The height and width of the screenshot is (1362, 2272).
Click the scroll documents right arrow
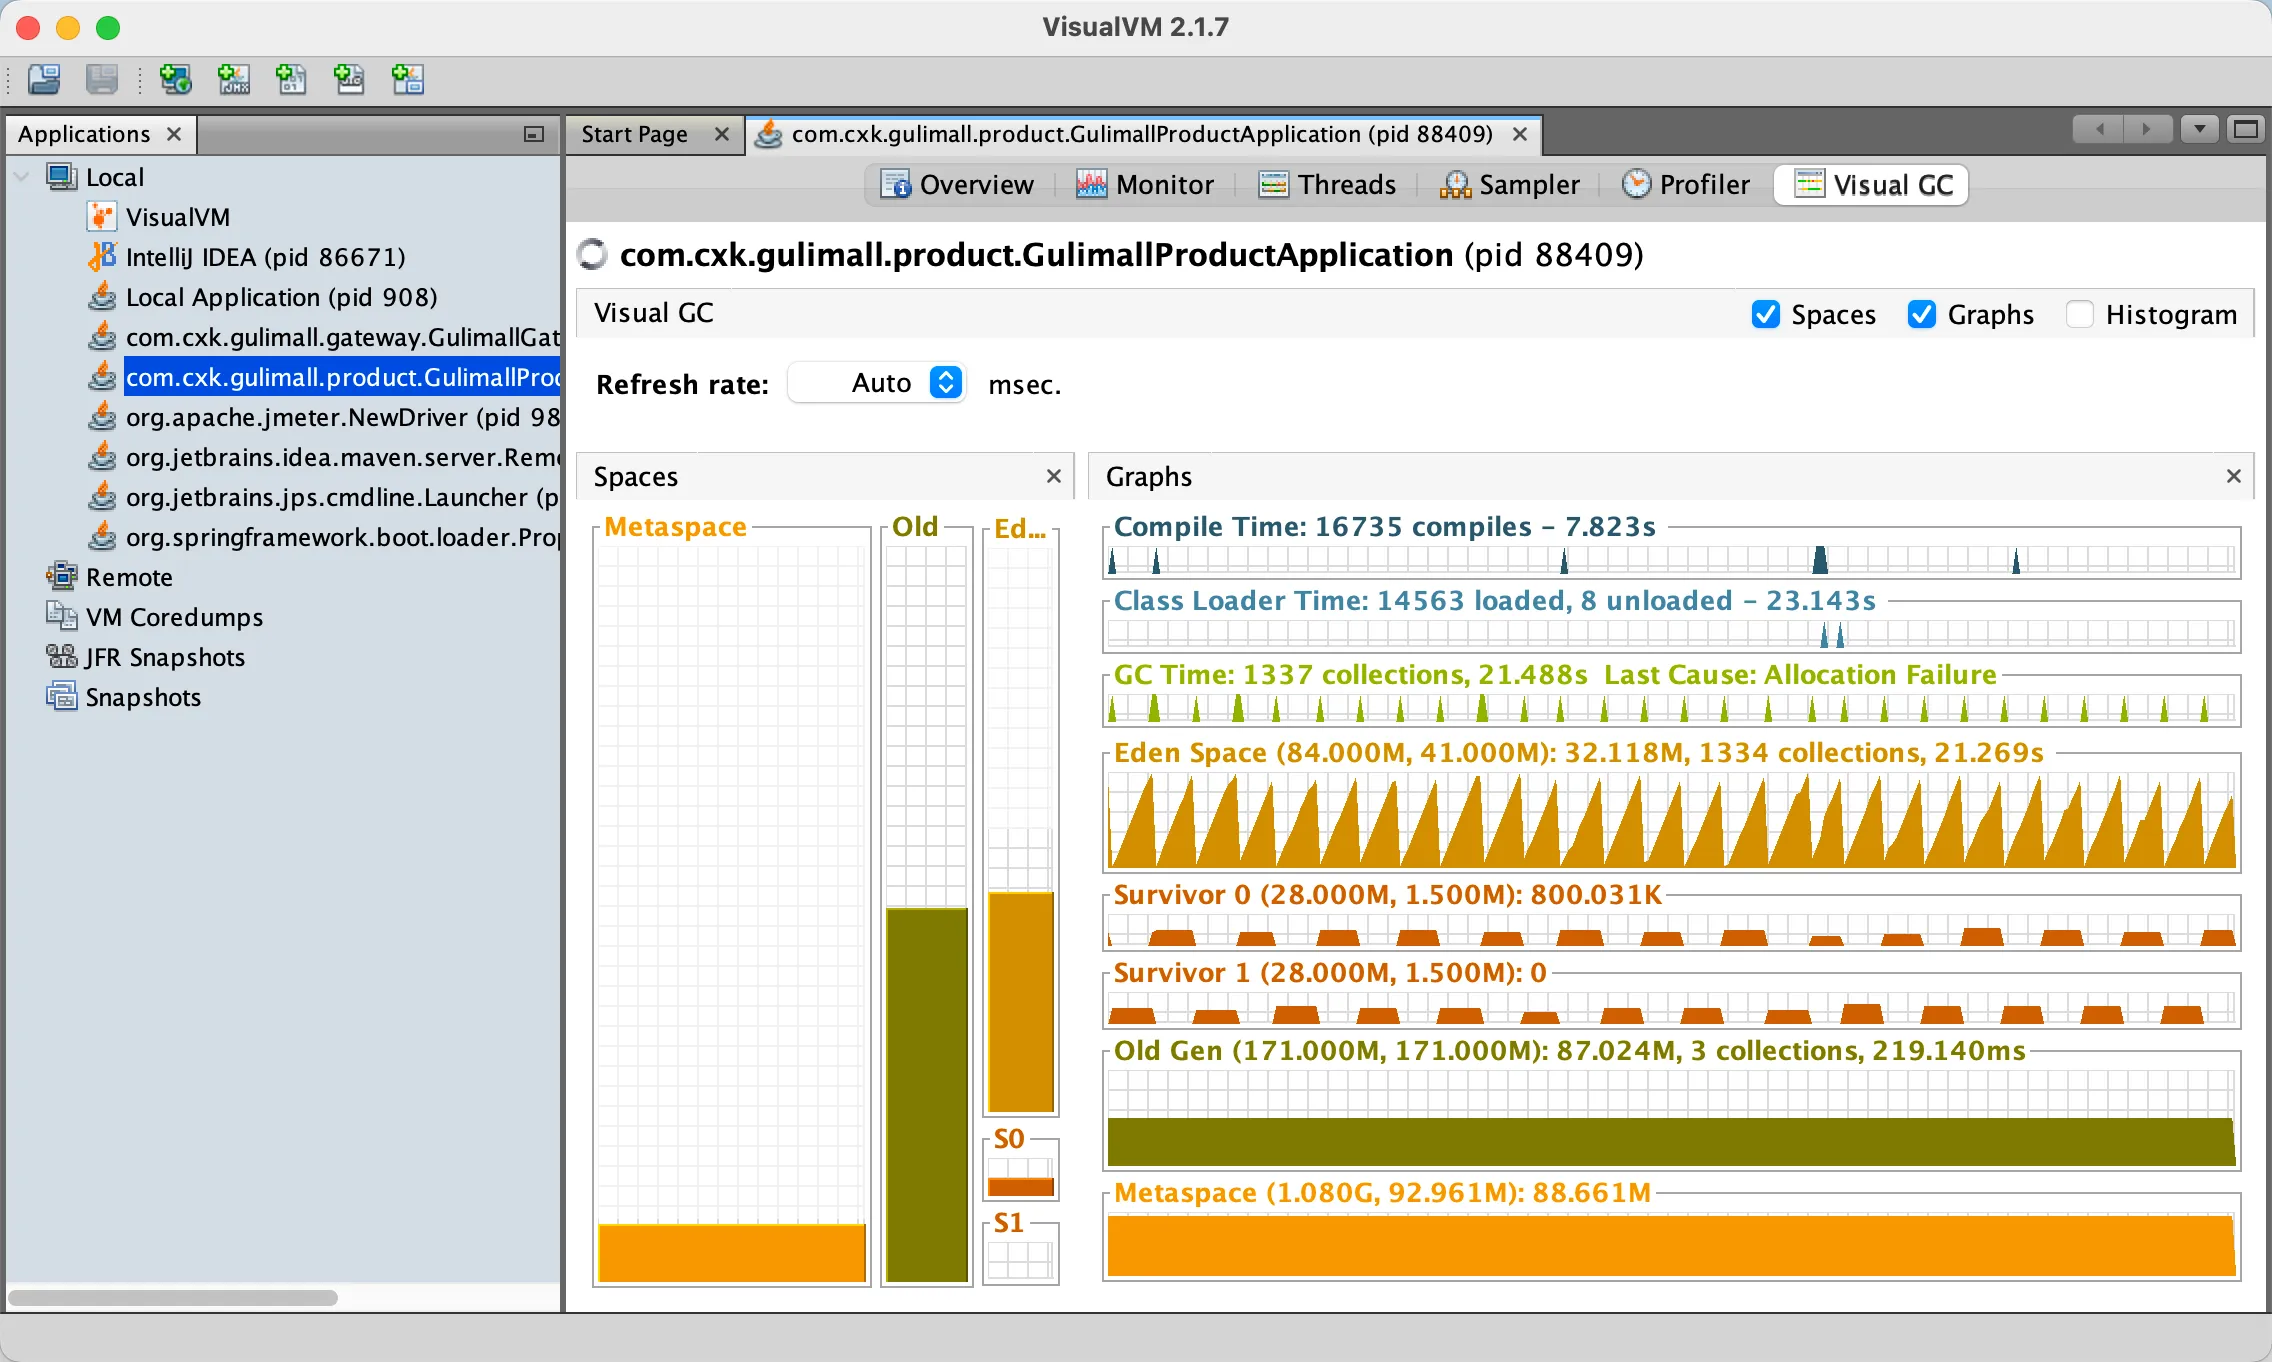click(2146, 130)
